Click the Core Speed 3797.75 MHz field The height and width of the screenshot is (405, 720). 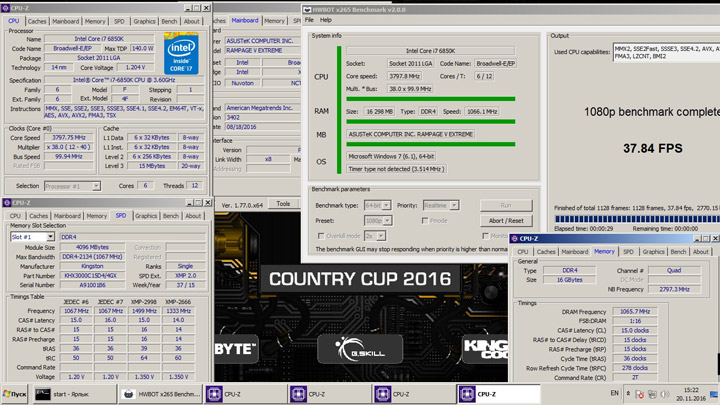point(69,138)
